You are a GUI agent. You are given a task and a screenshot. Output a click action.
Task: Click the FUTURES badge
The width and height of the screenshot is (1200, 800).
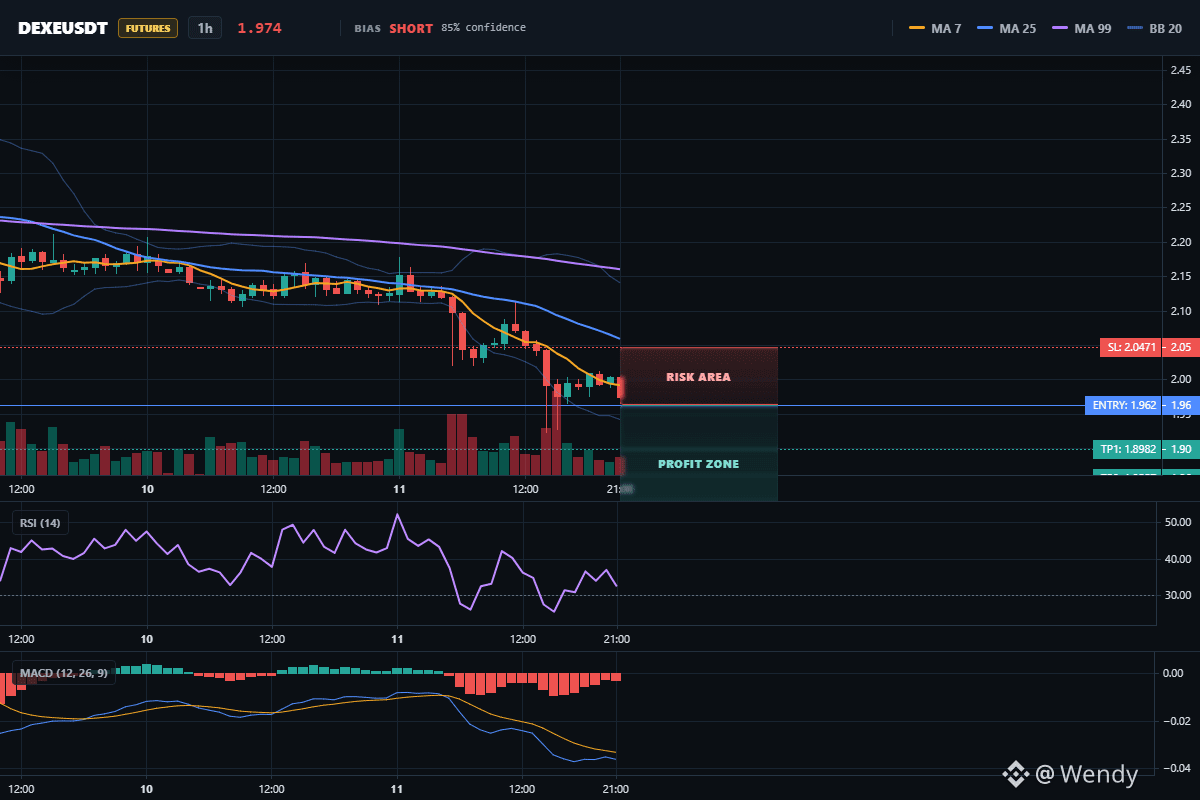[148, 28]
